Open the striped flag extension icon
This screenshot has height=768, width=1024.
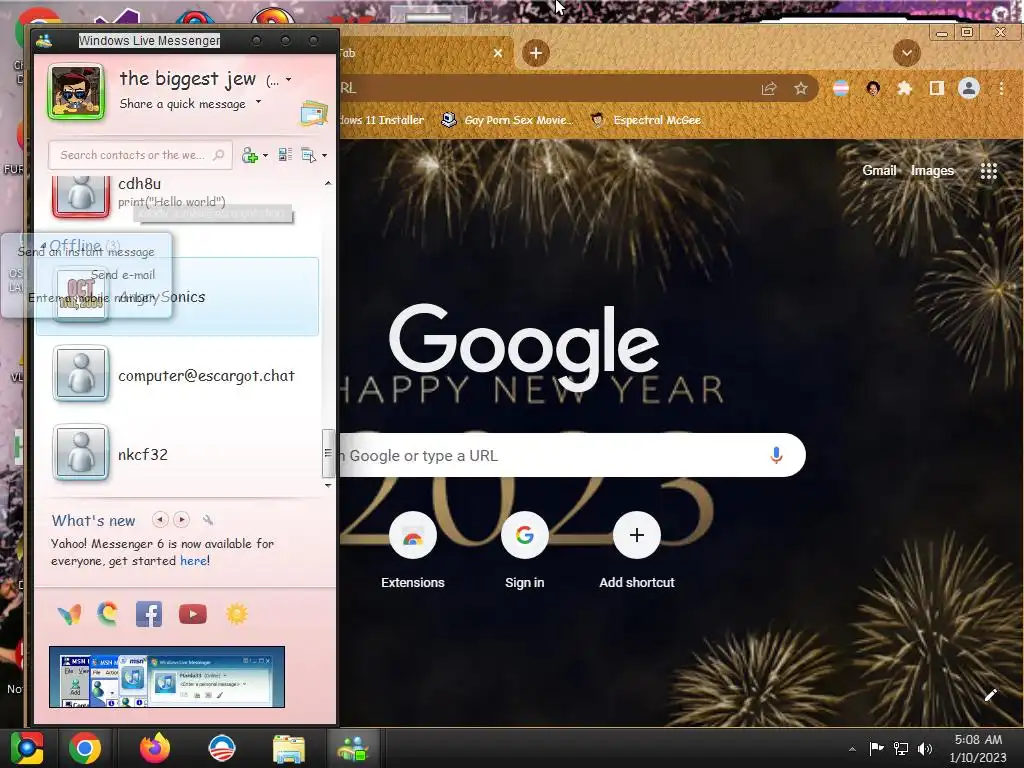point(841,88)
